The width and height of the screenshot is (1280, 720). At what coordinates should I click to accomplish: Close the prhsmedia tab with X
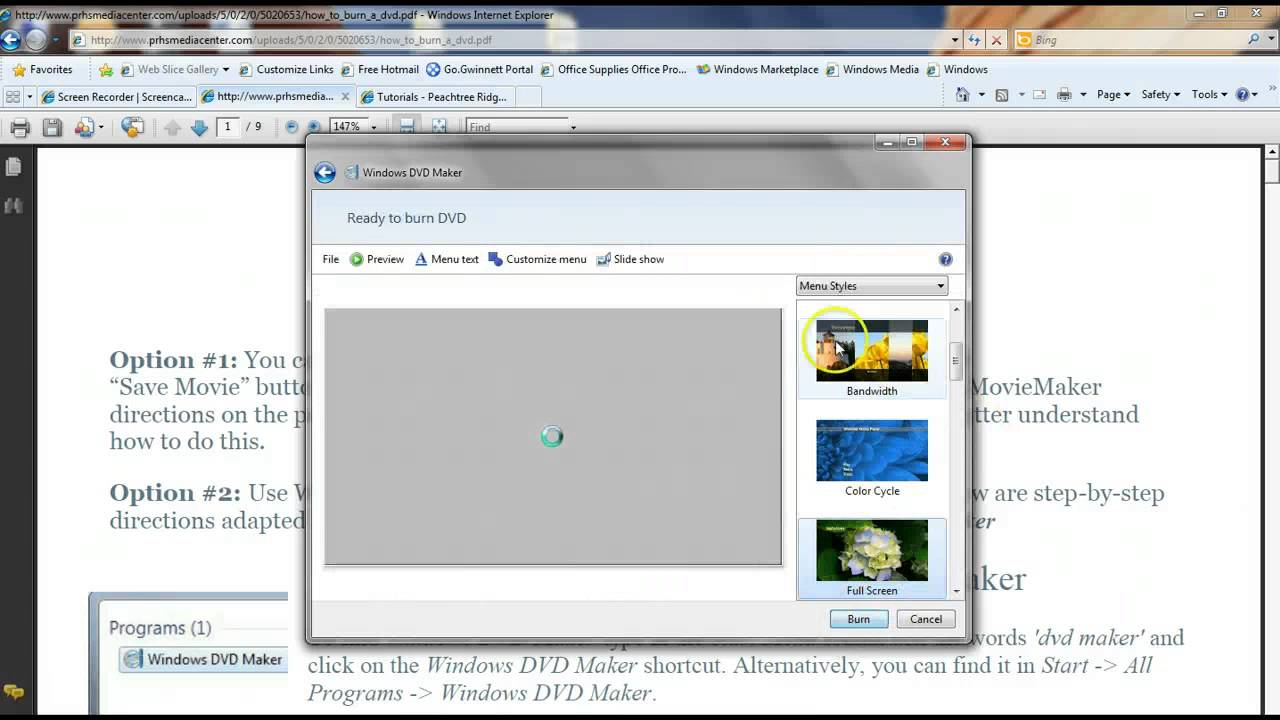345,97
